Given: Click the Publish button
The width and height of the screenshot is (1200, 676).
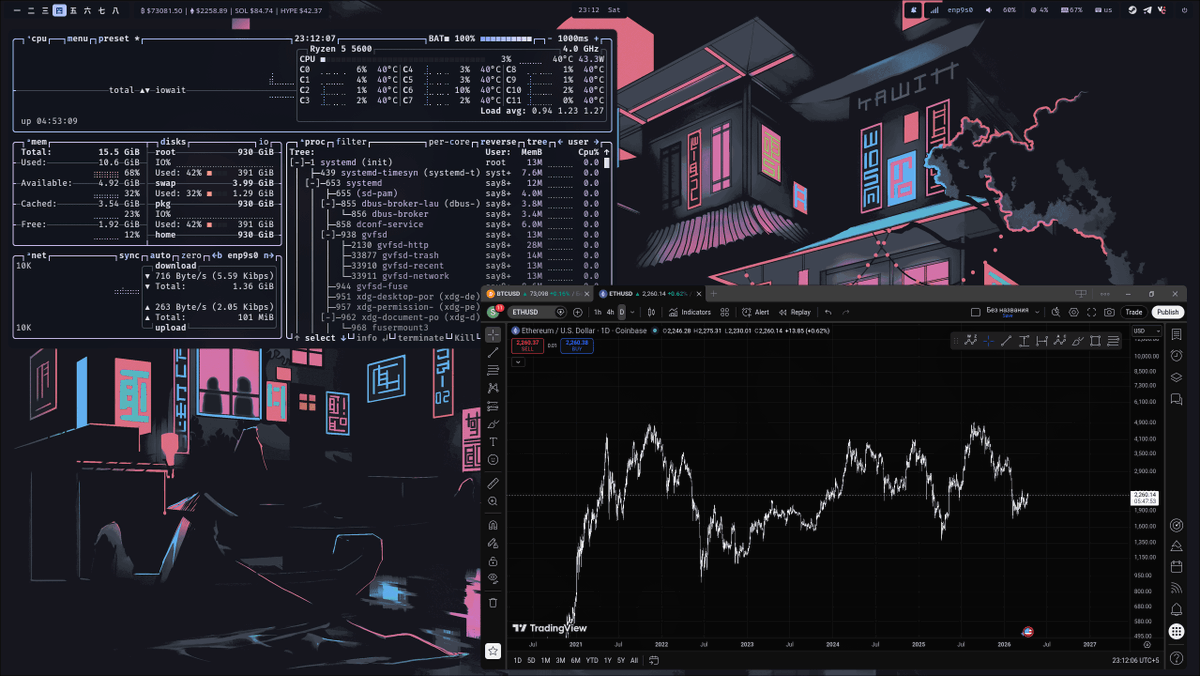Looking at the screenshot, I should (x=1167, y=312).
